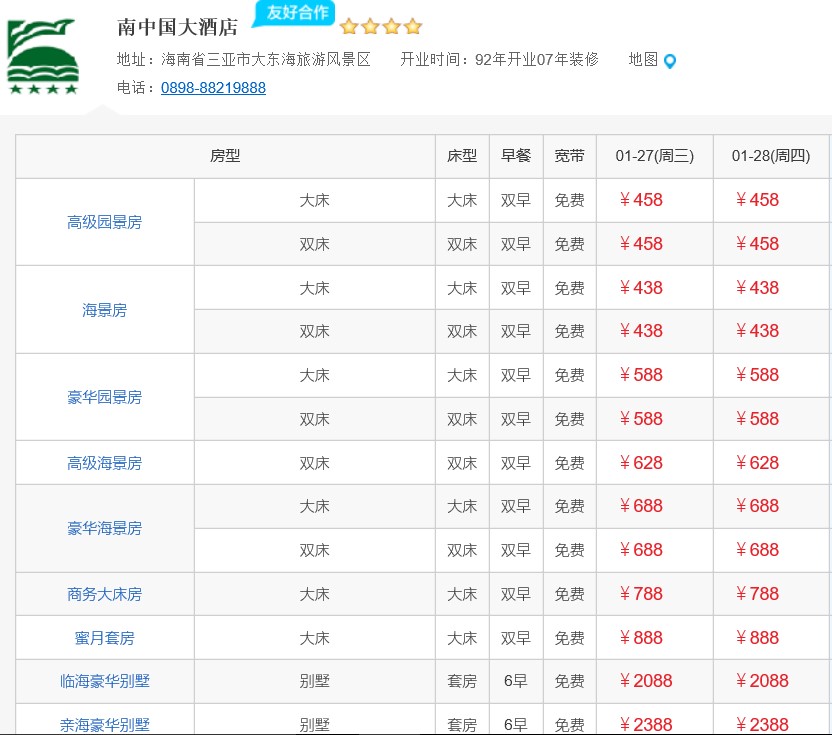This screenshot has width=832, height=735.
Task: Pick ¥788 price on 01-28 for 商务大床房
Action: pos(757,594)
